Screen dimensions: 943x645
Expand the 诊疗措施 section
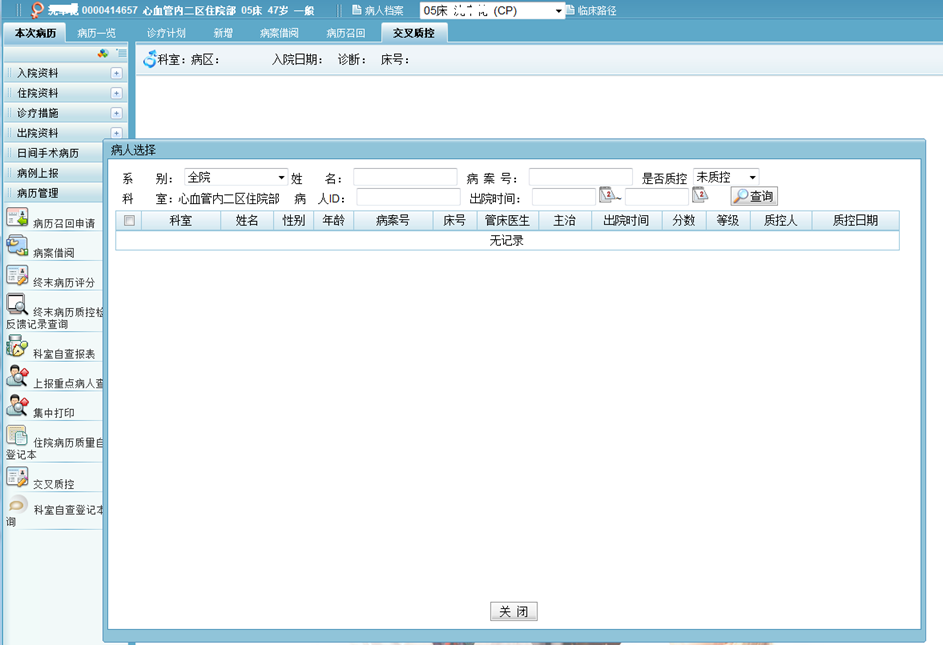[117, 113]
